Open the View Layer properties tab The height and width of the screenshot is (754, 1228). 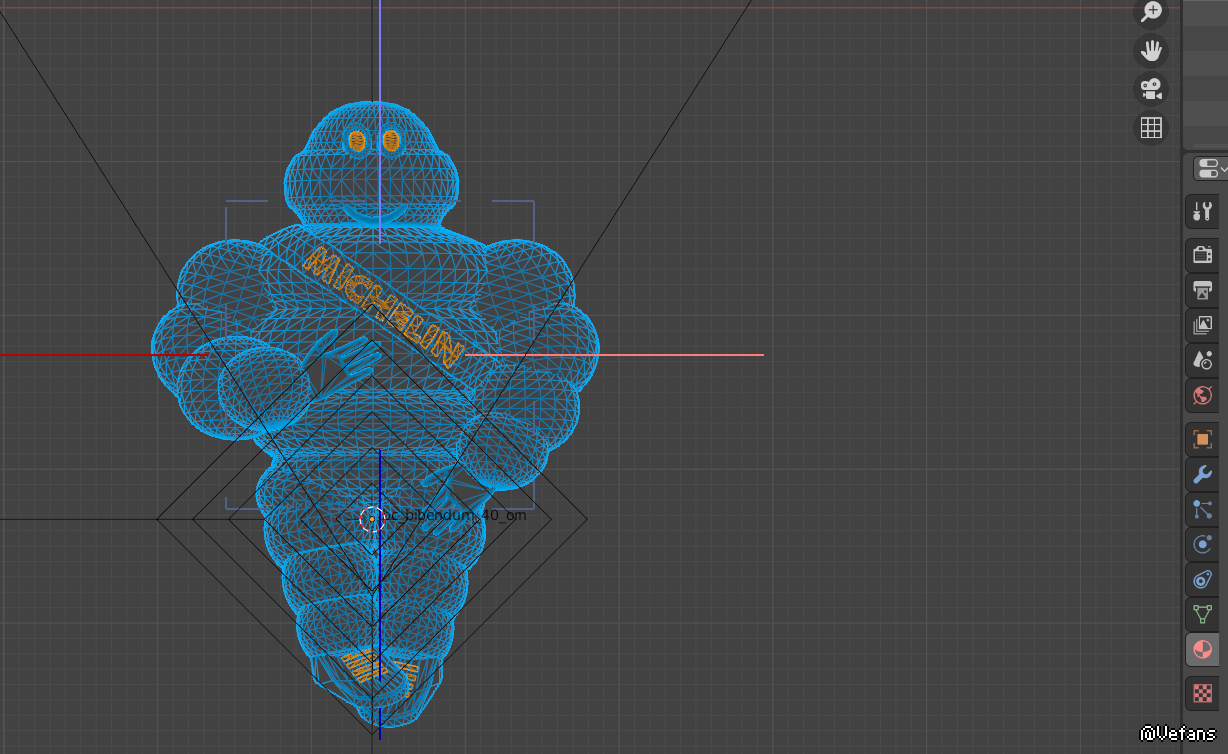pyautogui.click(x=1203, y=325)
